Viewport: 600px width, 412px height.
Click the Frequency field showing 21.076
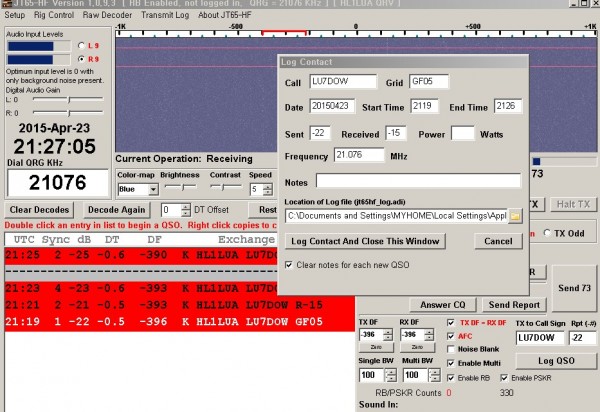(359, 155)
